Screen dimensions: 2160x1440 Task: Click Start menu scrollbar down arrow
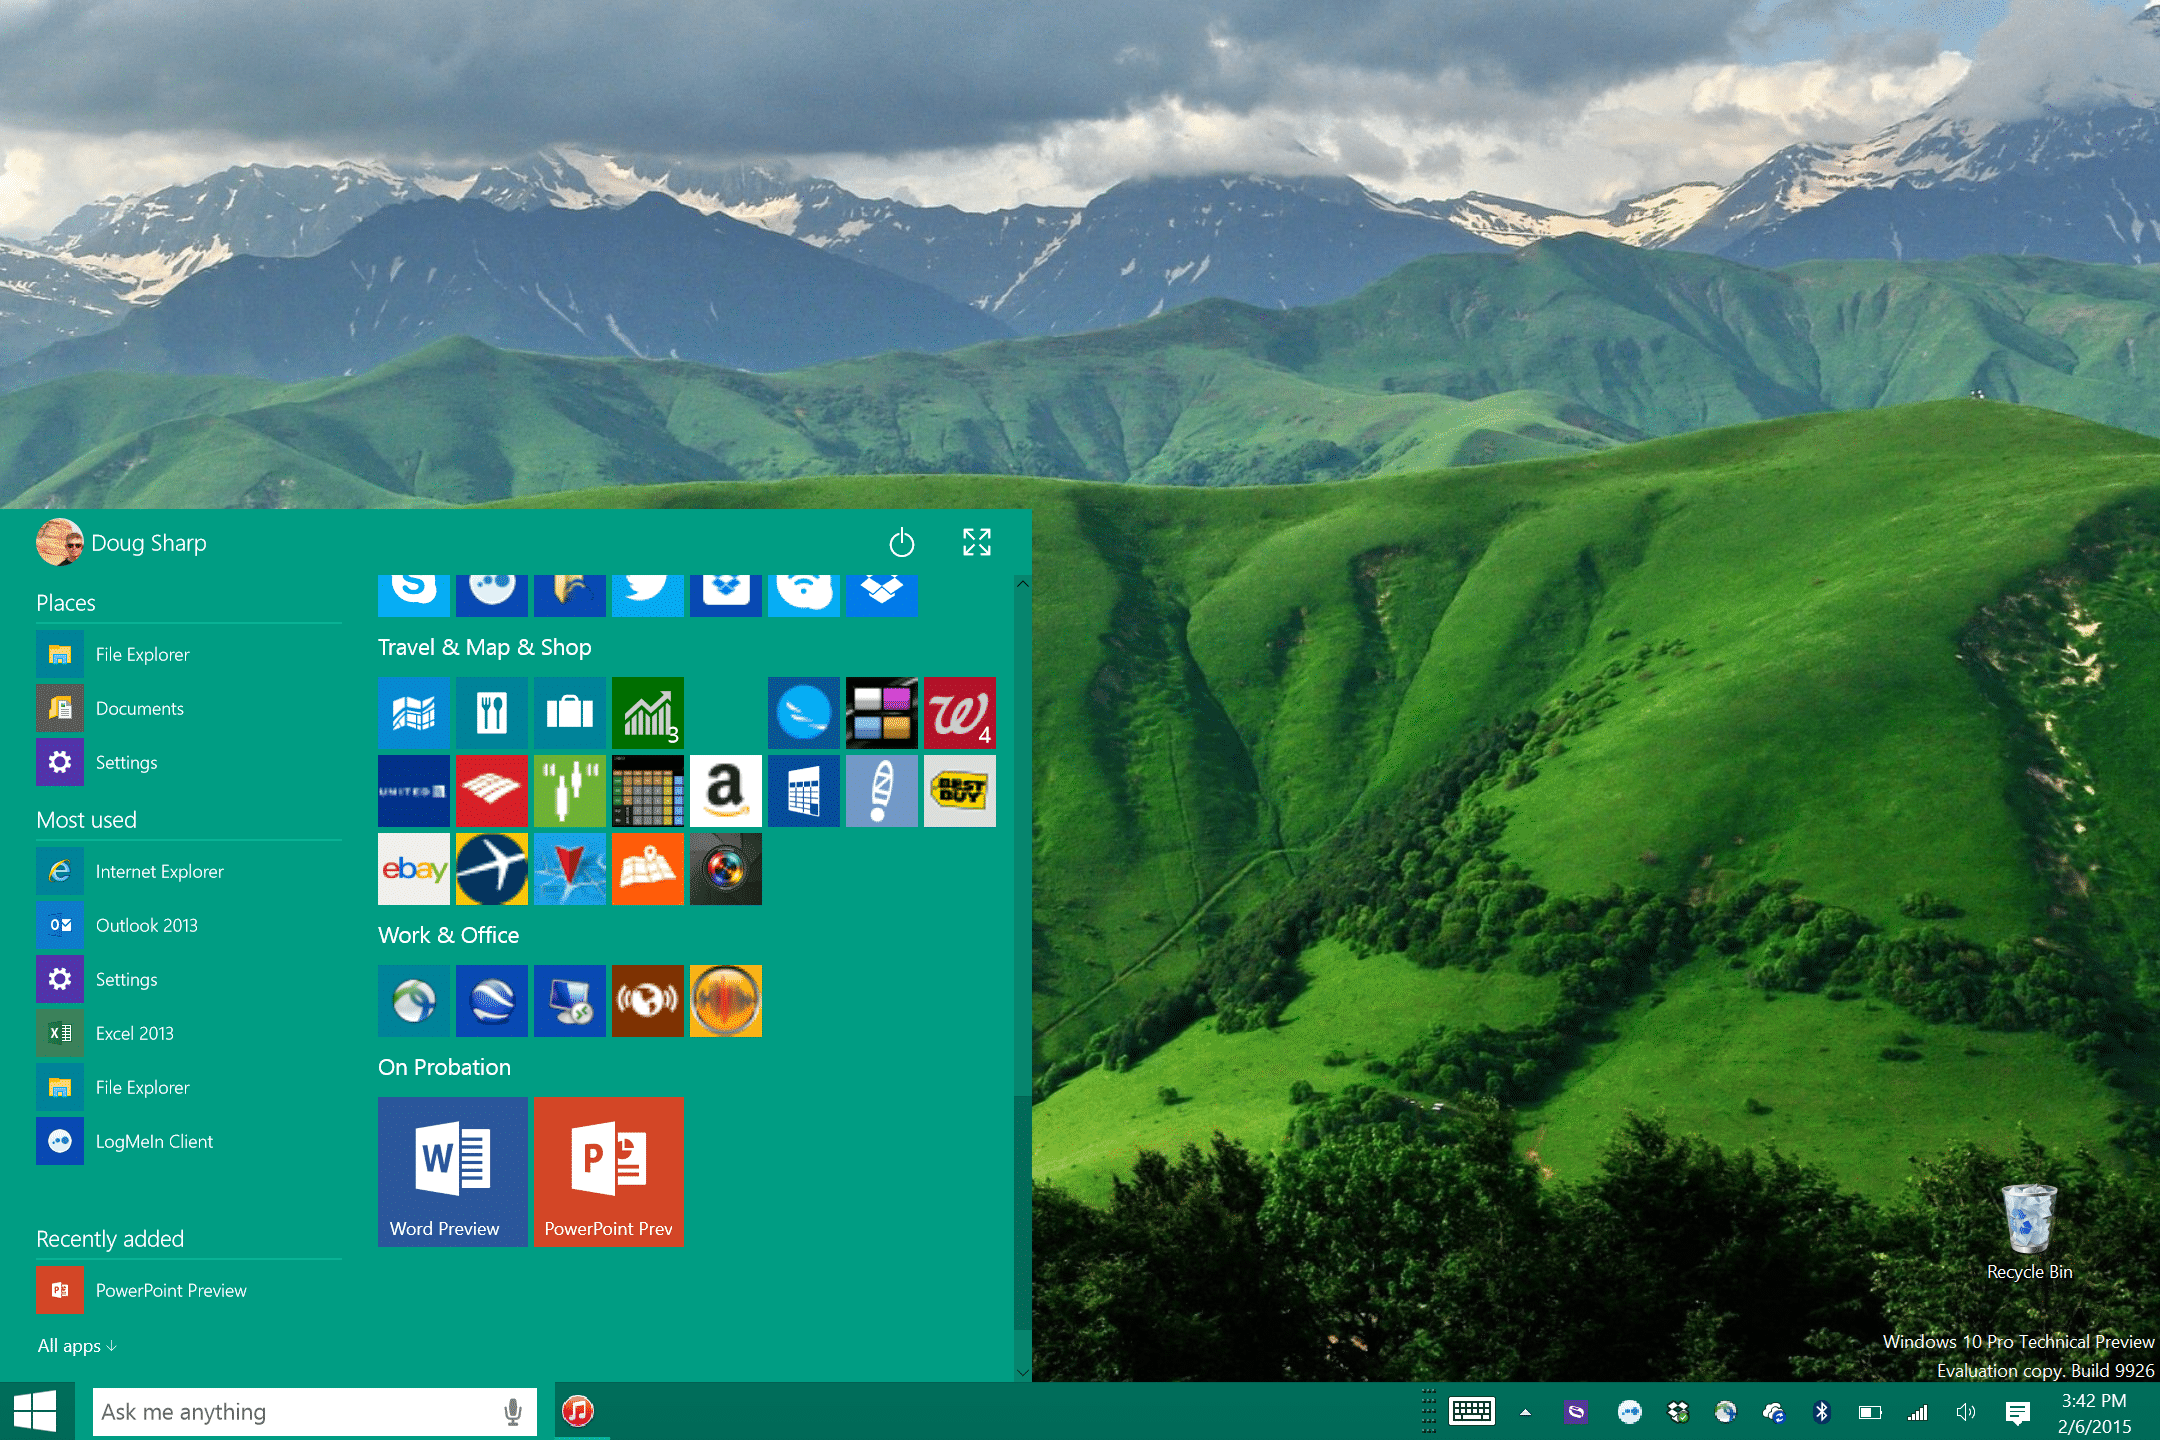[x=1022, y=1372]
